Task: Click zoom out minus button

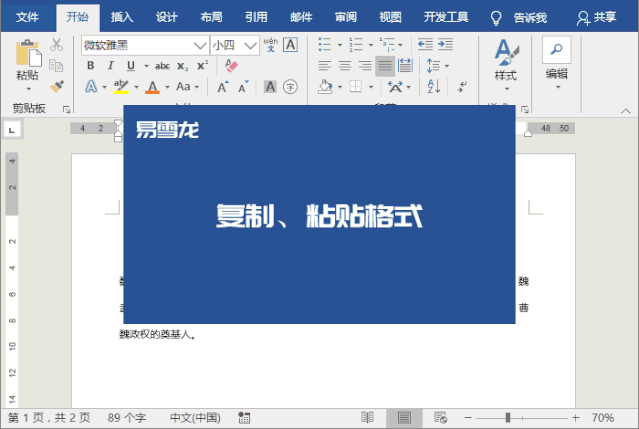Action: (x=468, y=418)
